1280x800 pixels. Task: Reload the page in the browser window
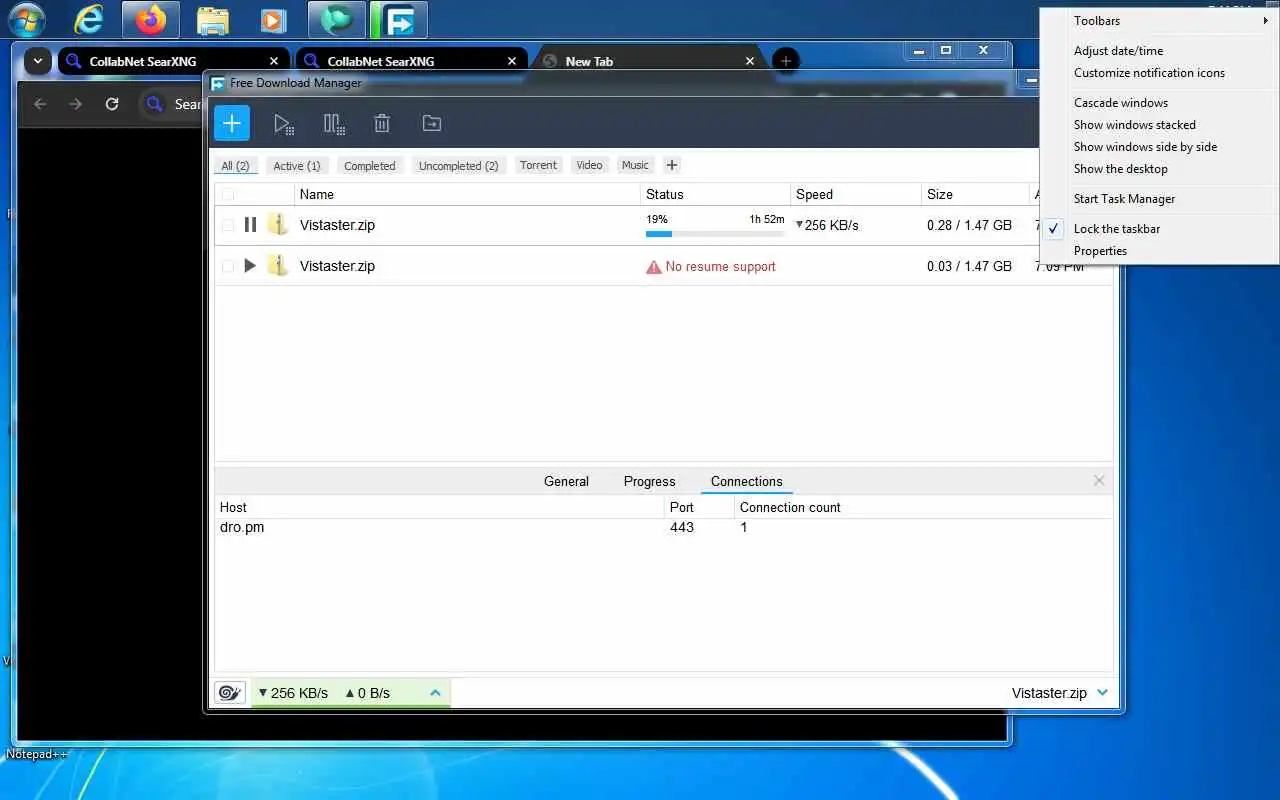point(112,104)
